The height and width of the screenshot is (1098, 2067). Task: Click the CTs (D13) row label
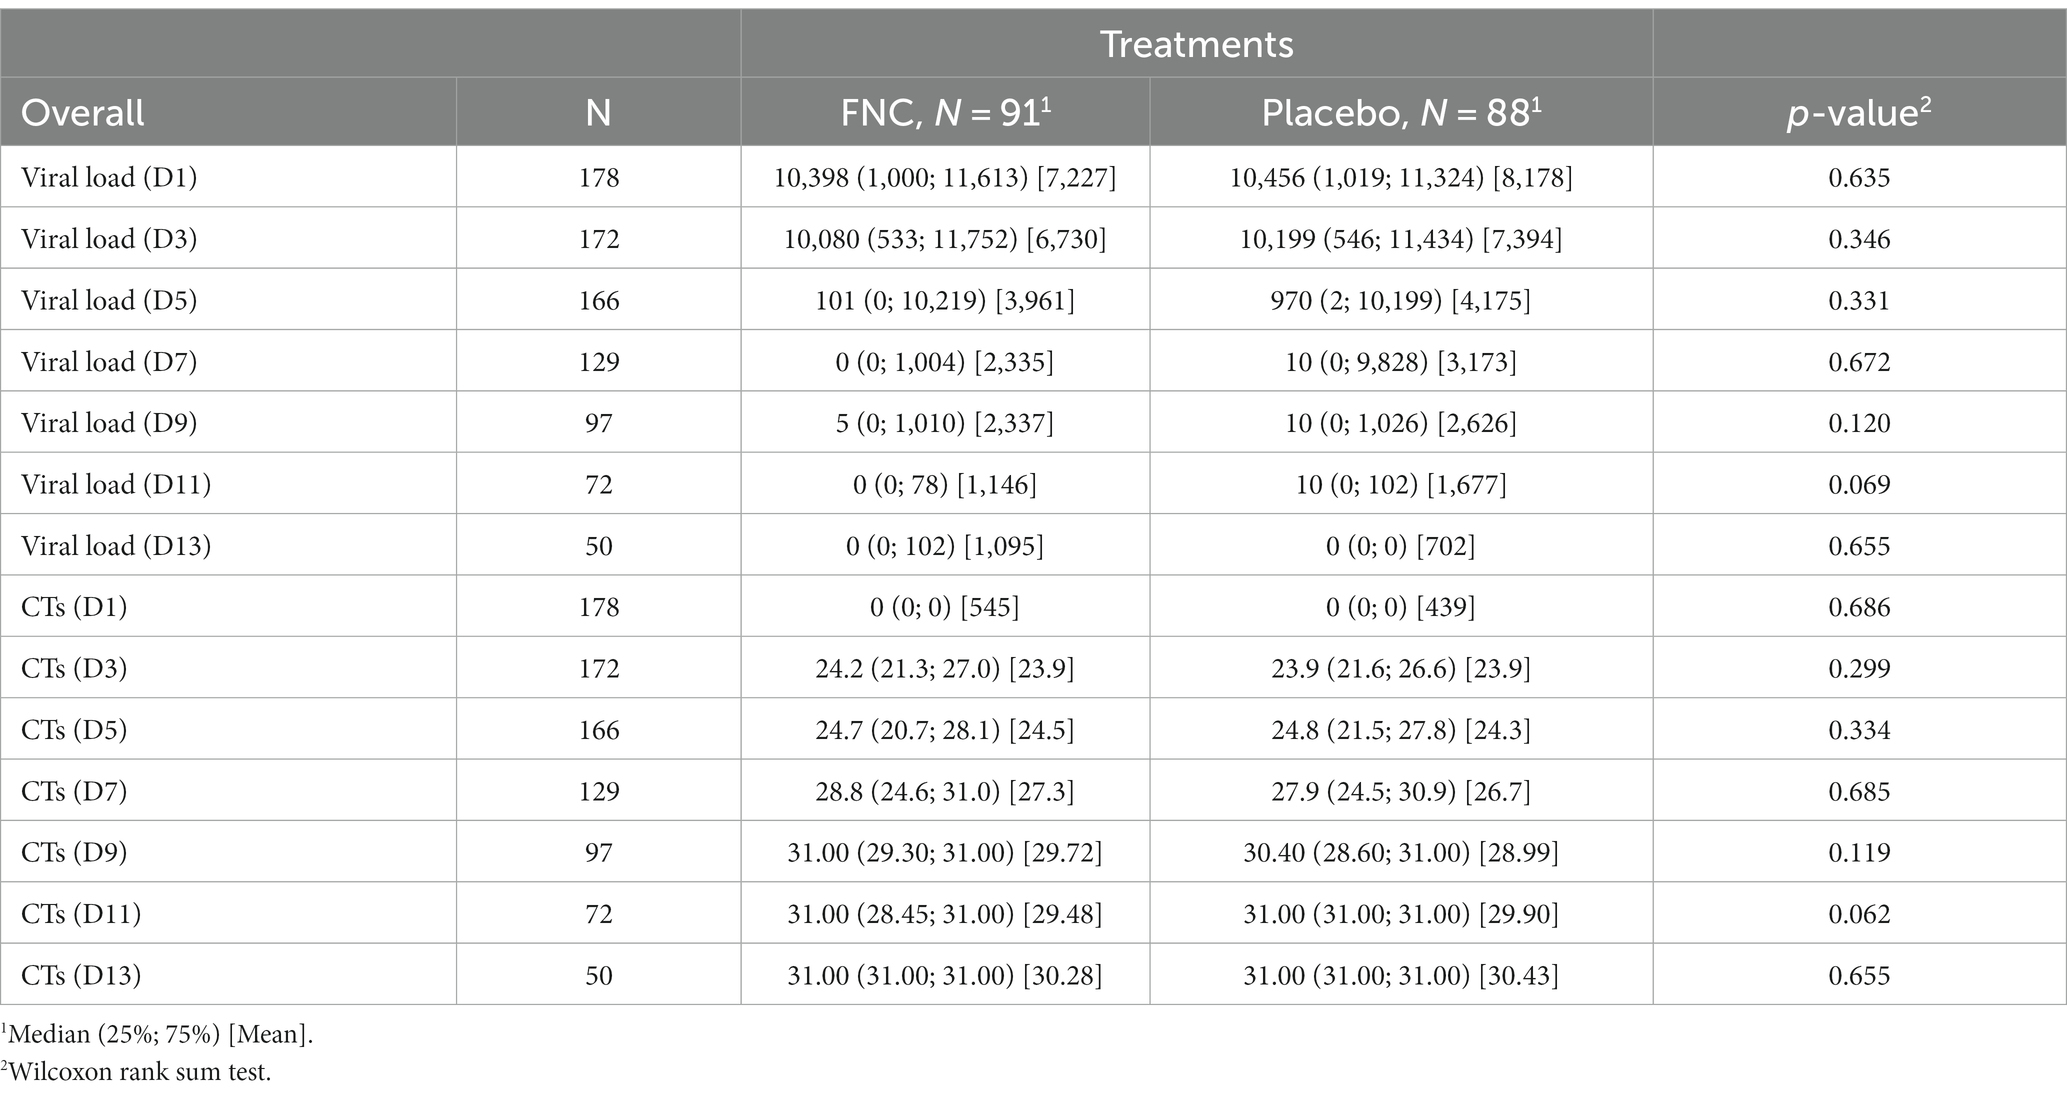click(x=81, y=975)
